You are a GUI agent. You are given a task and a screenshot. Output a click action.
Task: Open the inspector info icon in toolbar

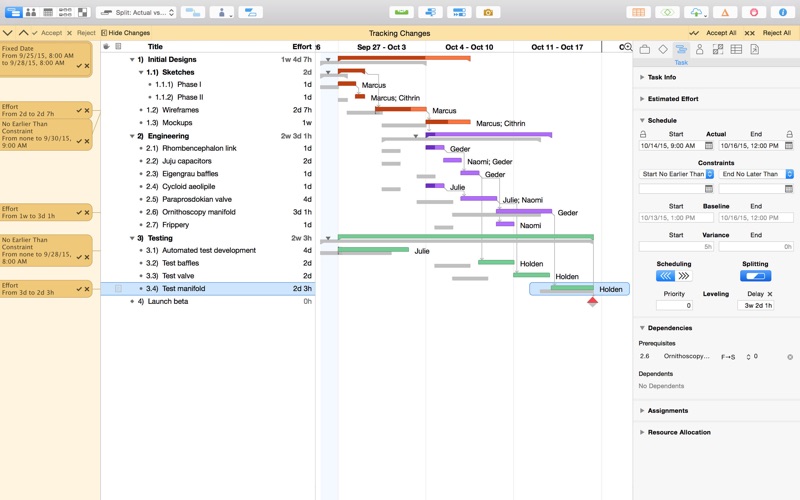tap(783, 13)
